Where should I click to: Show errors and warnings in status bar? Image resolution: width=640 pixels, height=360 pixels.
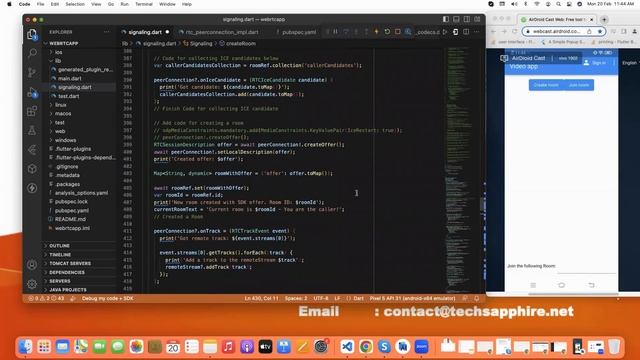coord(46,298)
